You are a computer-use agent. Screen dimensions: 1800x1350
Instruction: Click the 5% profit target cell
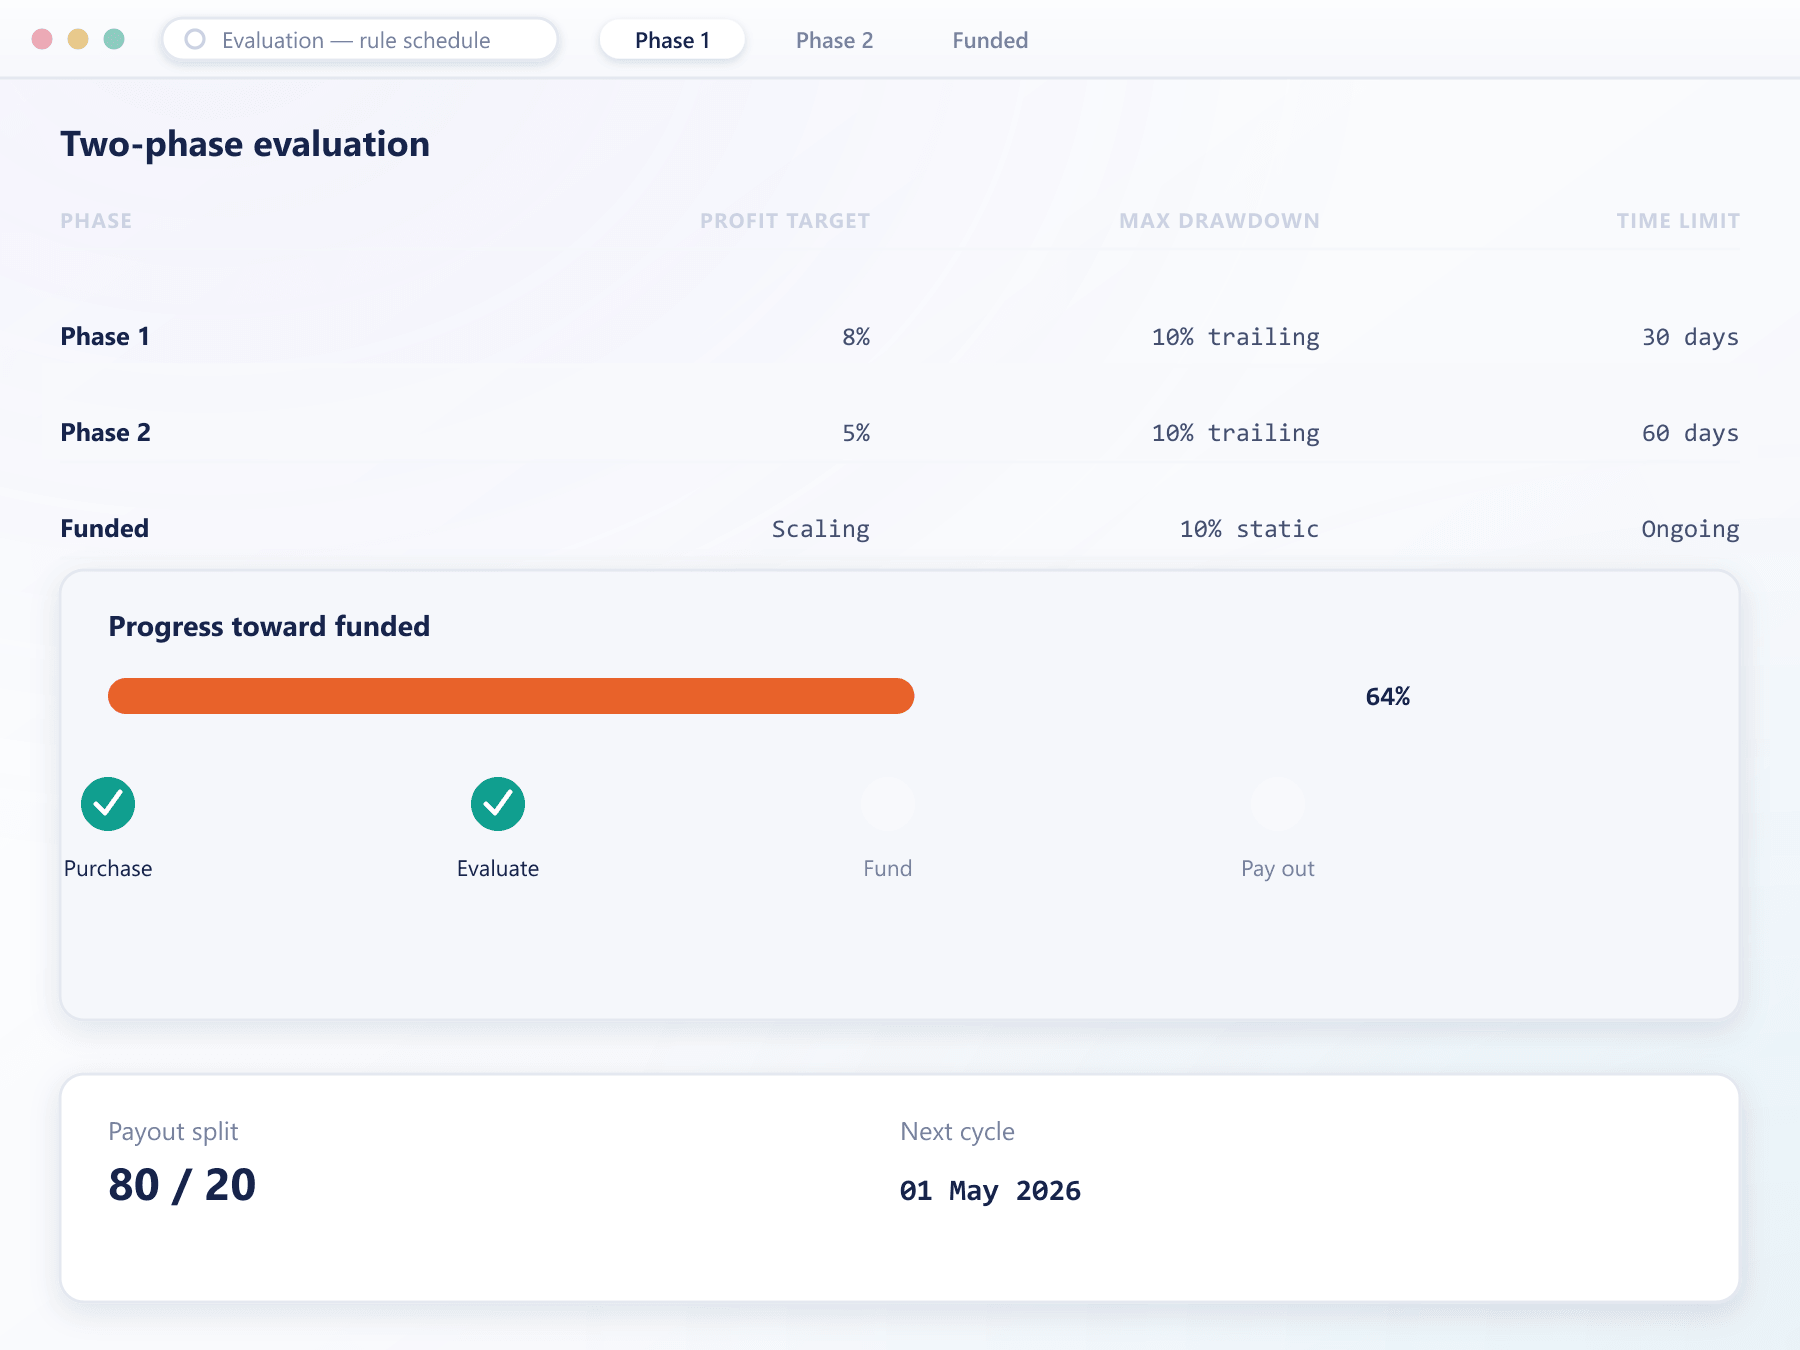pyautogui.click(x=856, y=433)
